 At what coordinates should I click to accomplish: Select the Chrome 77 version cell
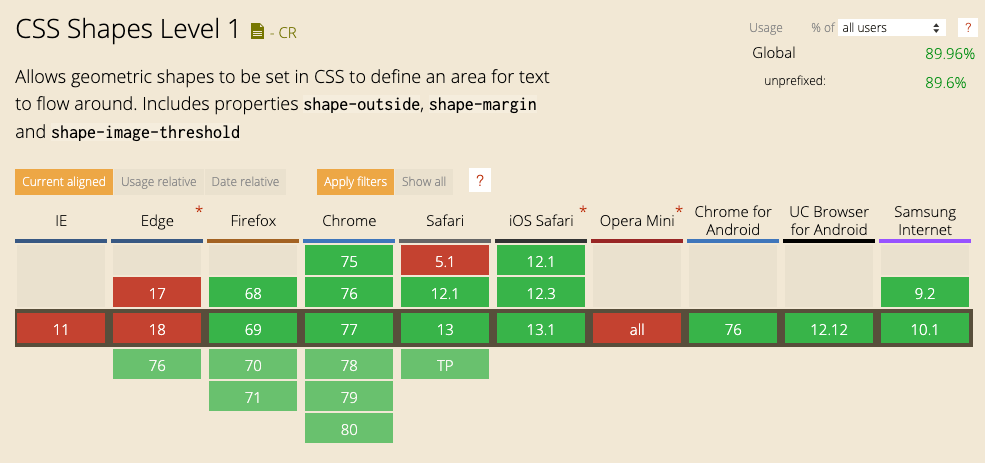coord(349,329)
